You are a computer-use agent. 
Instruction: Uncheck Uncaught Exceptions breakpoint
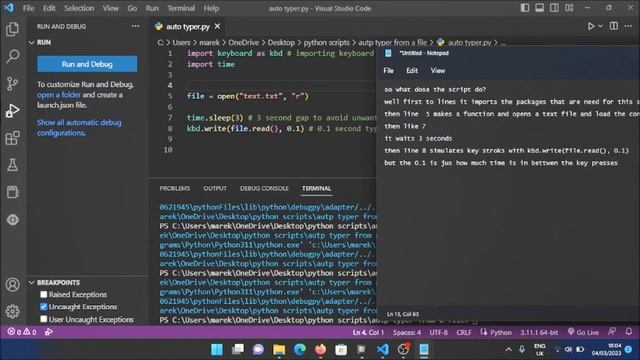(44, 307)
